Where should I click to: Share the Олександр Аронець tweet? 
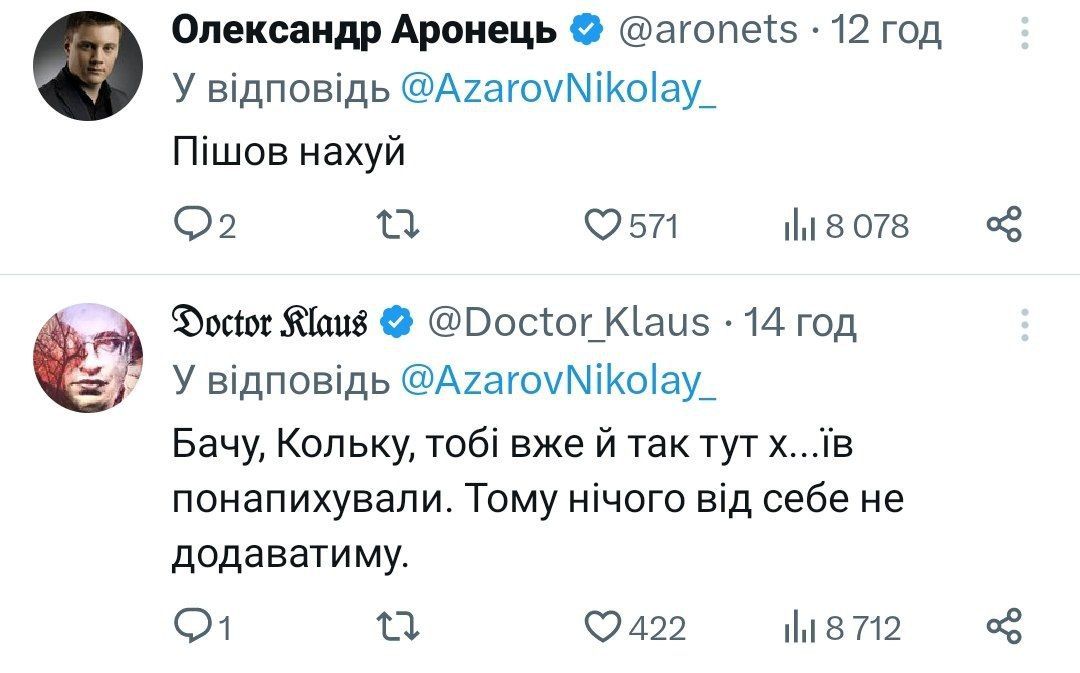[1004, 225]
